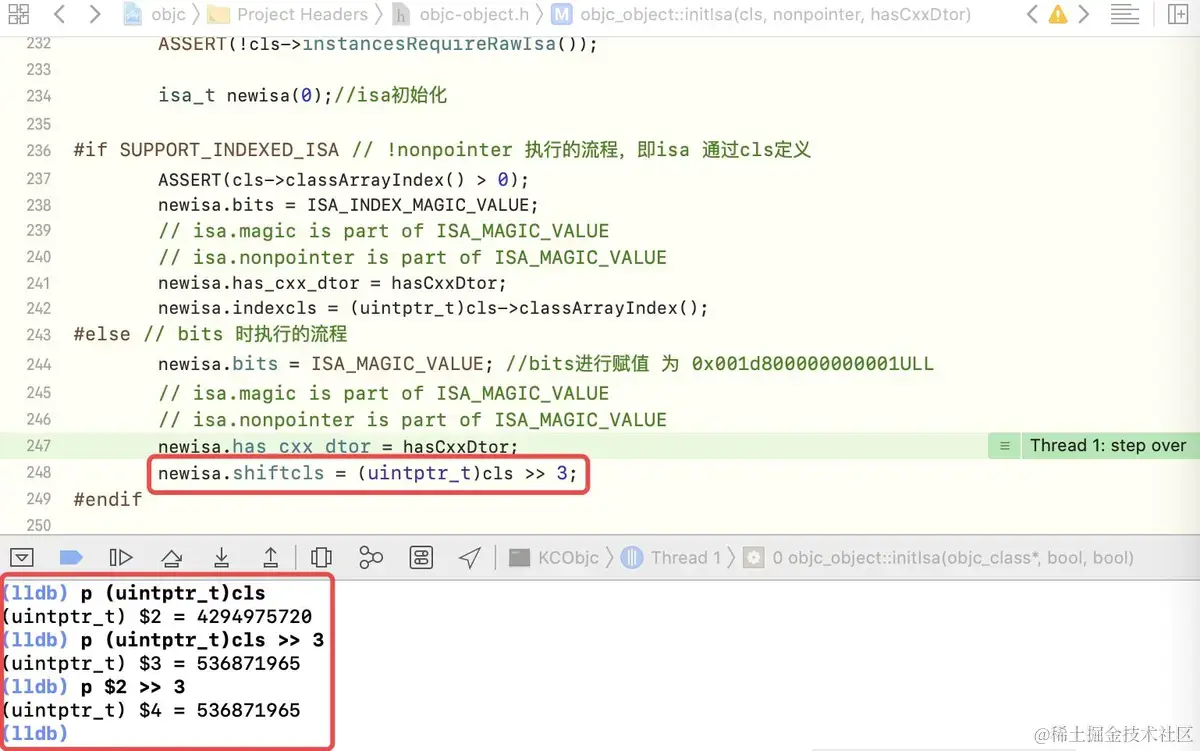Click the isa_t newisa(0); line
Viewport: 1200px width, 751px height.
[x=302, y=97]
